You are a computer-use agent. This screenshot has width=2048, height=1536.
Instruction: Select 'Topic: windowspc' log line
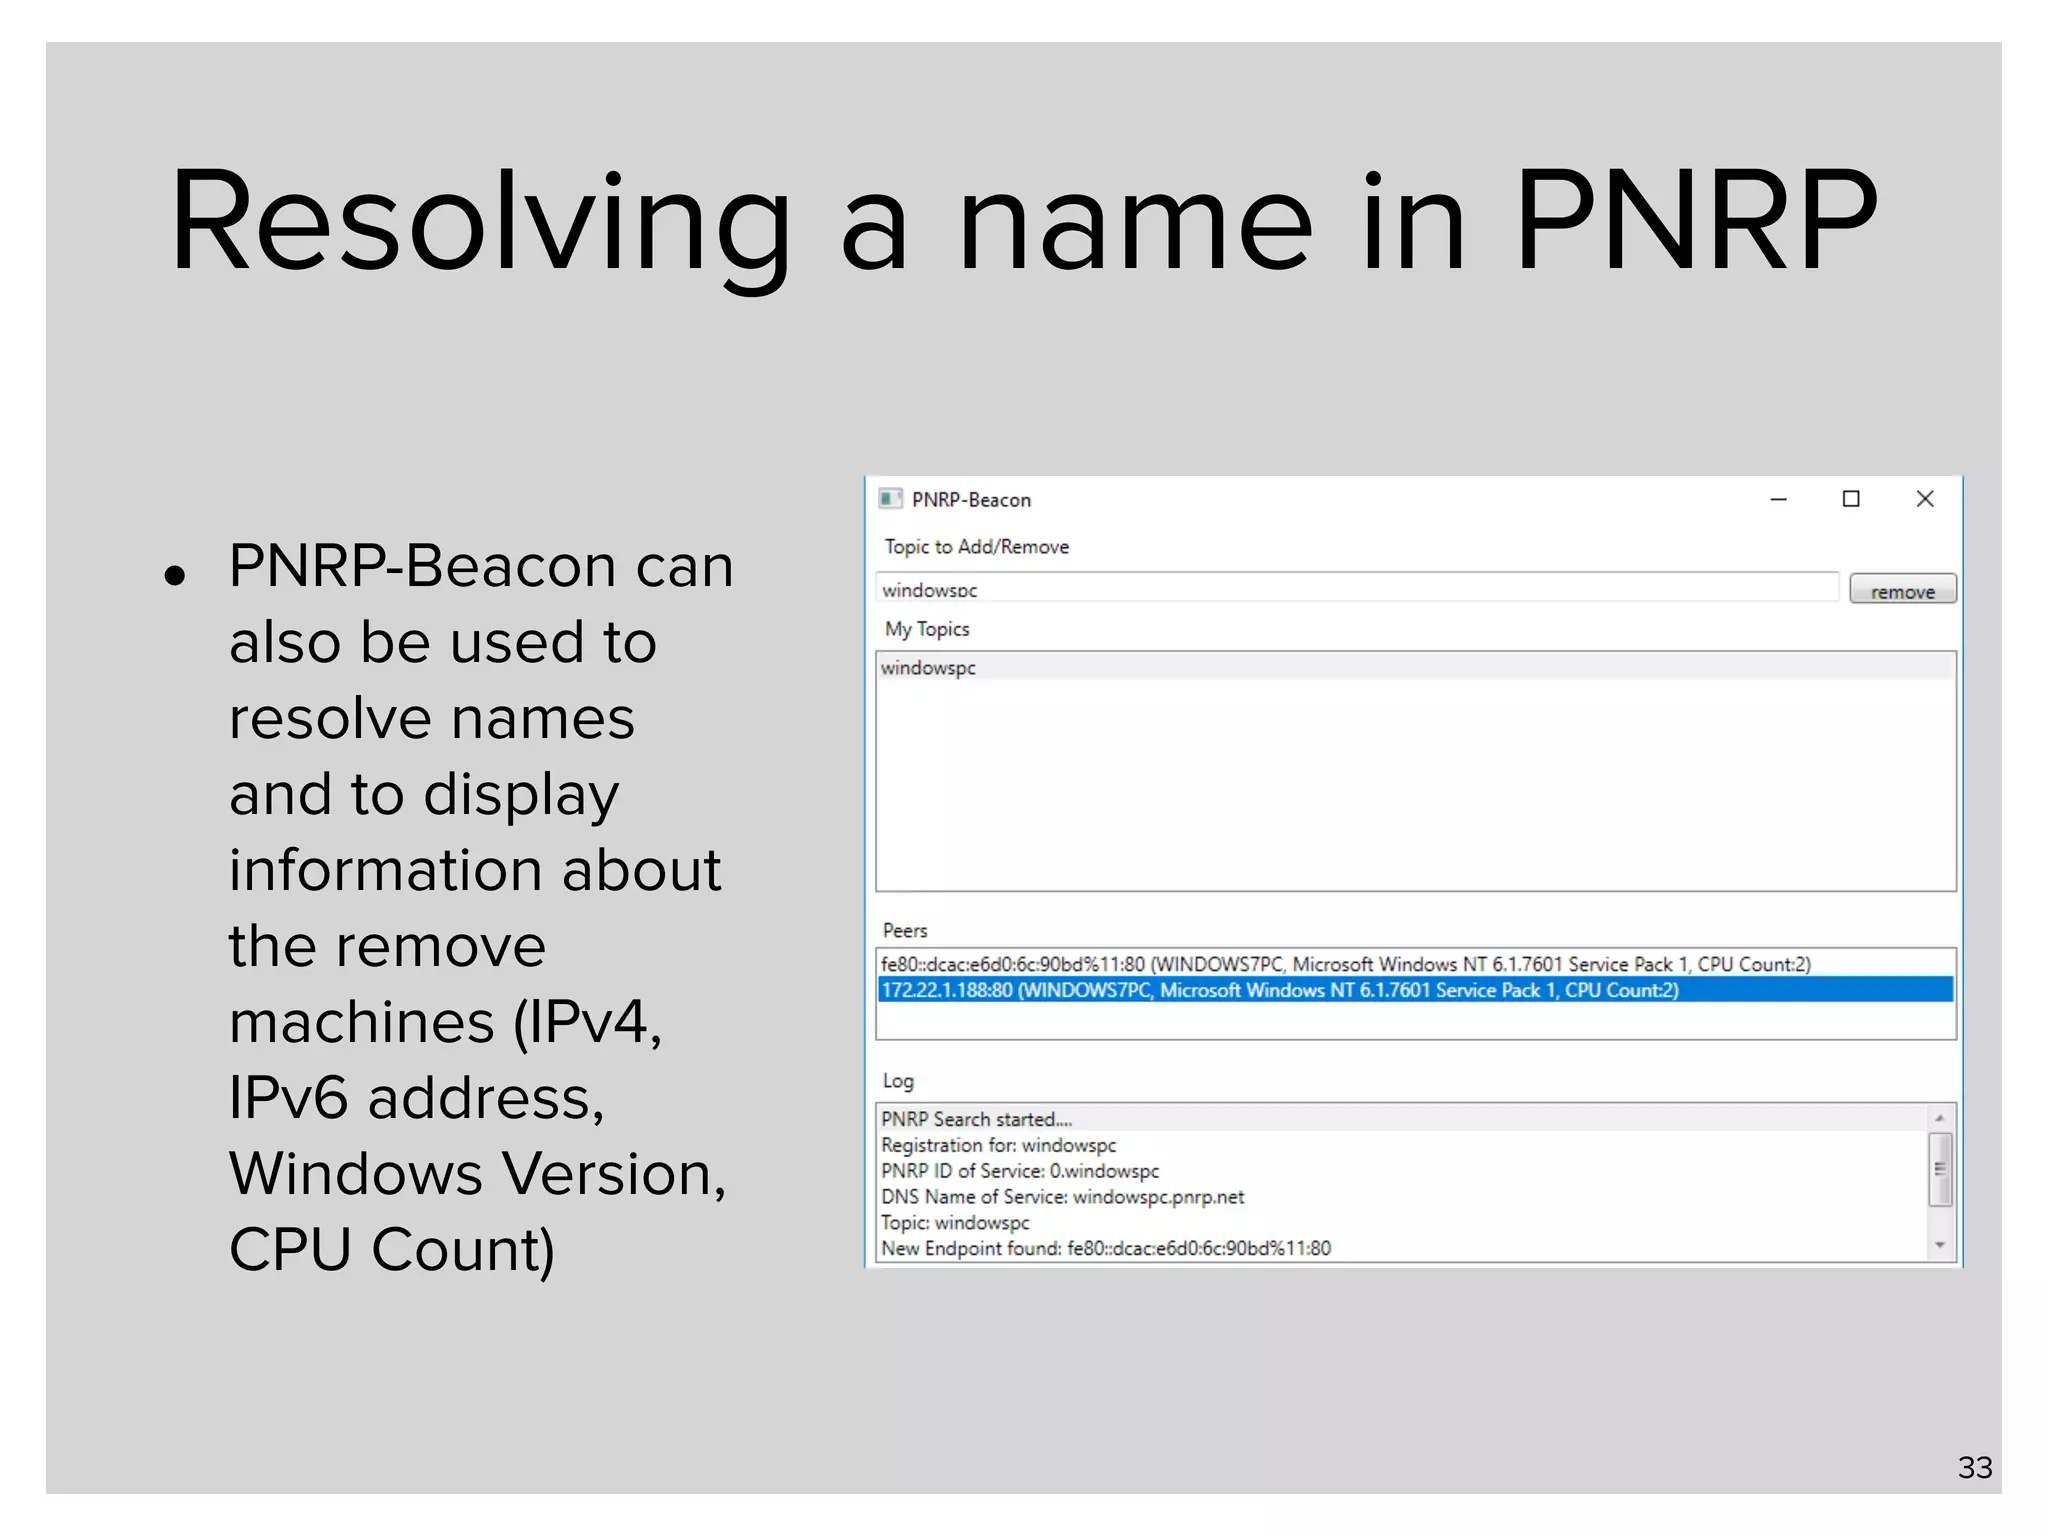coord(1402,1223)
